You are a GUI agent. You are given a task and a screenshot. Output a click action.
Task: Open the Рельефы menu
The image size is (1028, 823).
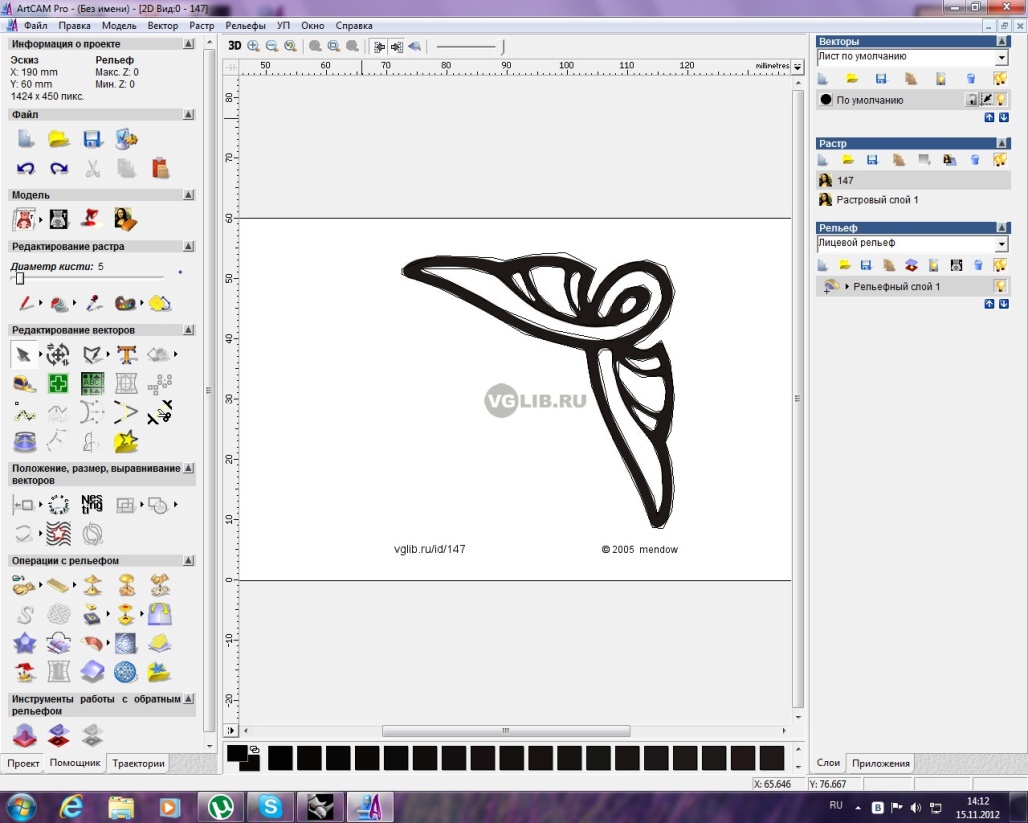click(245, 26)
